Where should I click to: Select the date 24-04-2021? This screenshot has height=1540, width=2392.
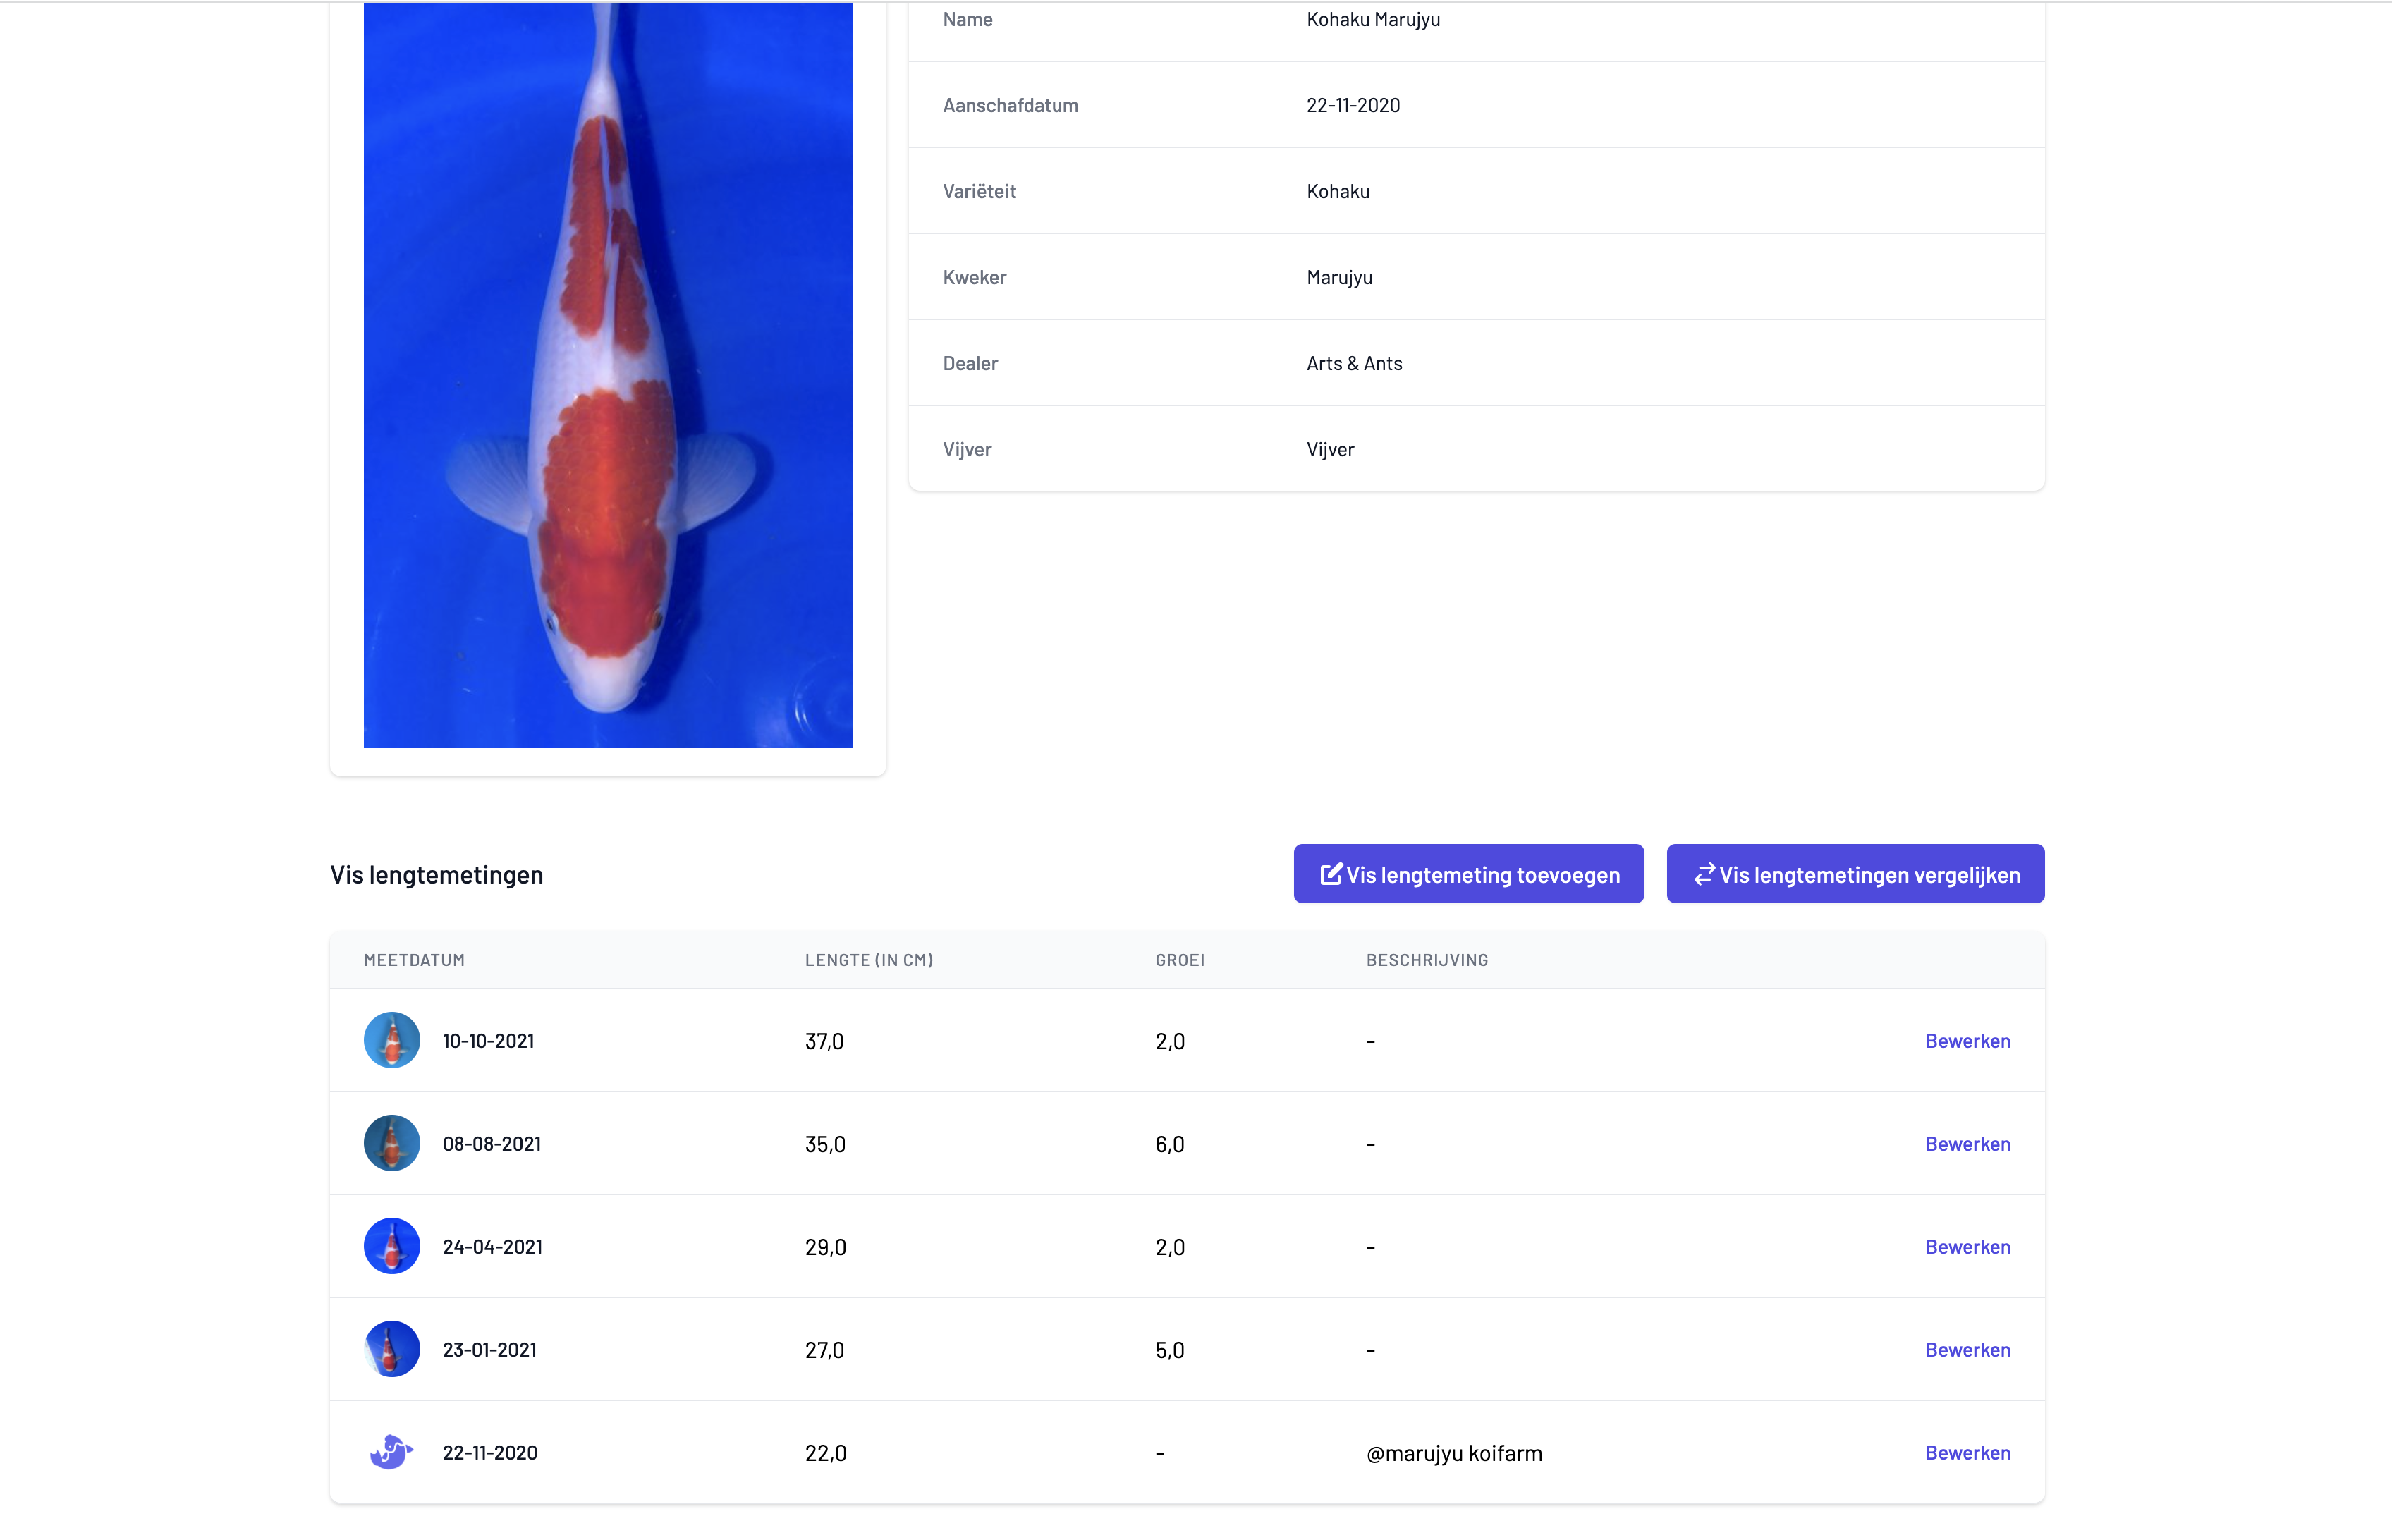492,1247
